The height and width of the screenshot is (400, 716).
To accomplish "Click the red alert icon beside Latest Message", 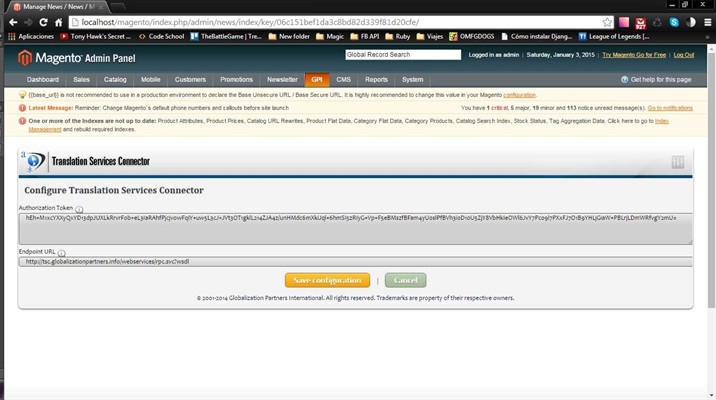I will 22,108.
